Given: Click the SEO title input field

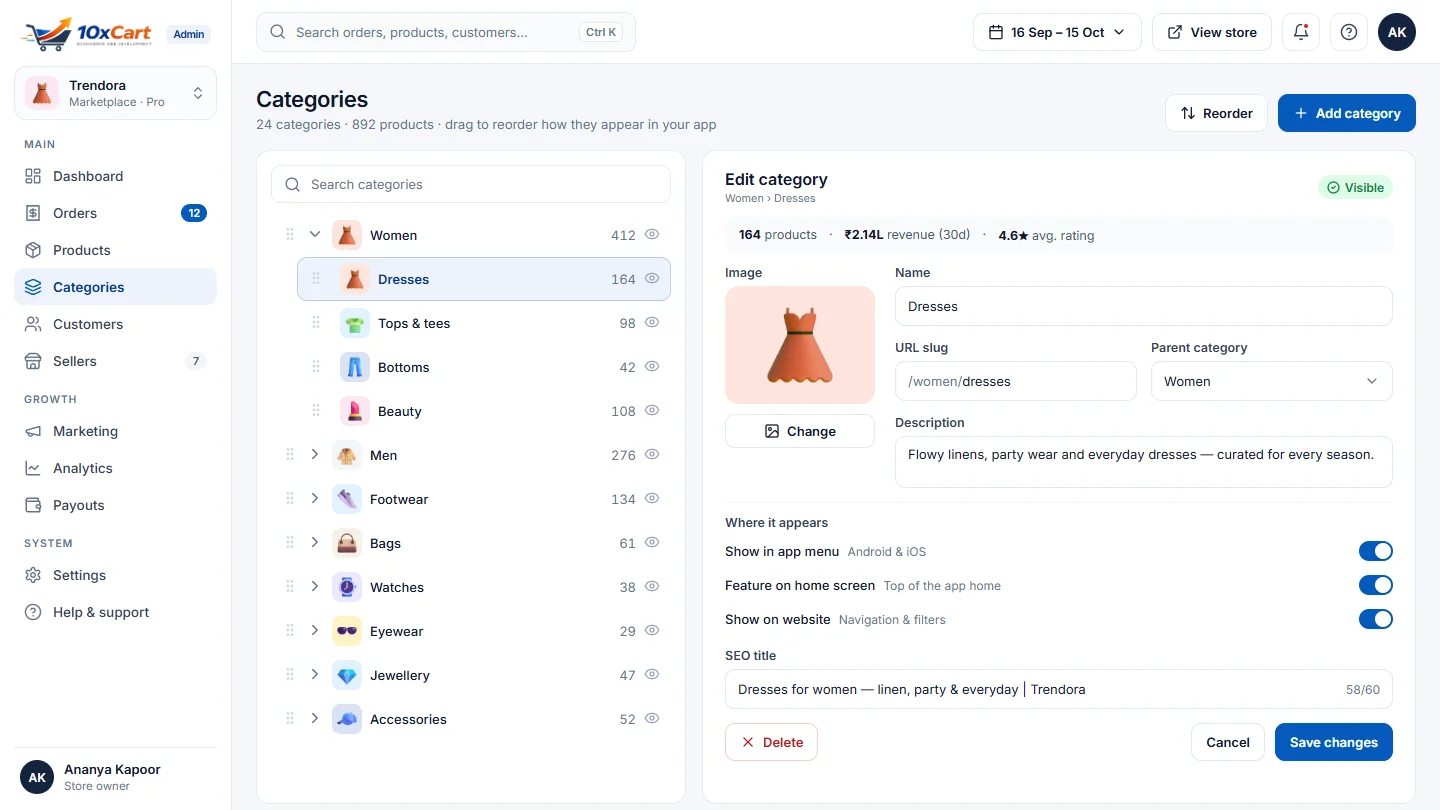Looking at the screenshot, I should point(1058,689).
